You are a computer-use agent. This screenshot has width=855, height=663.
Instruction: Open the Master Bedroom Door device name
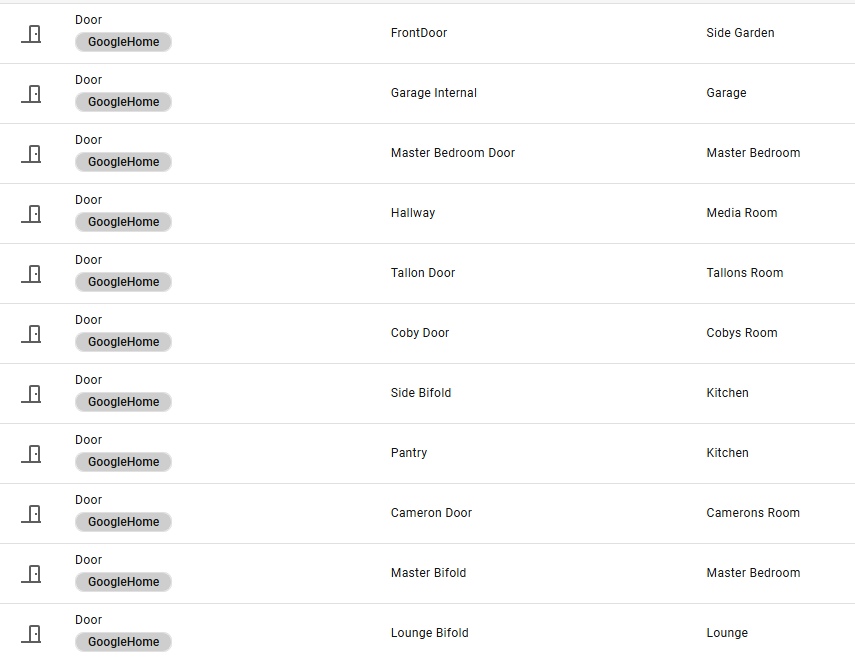(452, 153)
